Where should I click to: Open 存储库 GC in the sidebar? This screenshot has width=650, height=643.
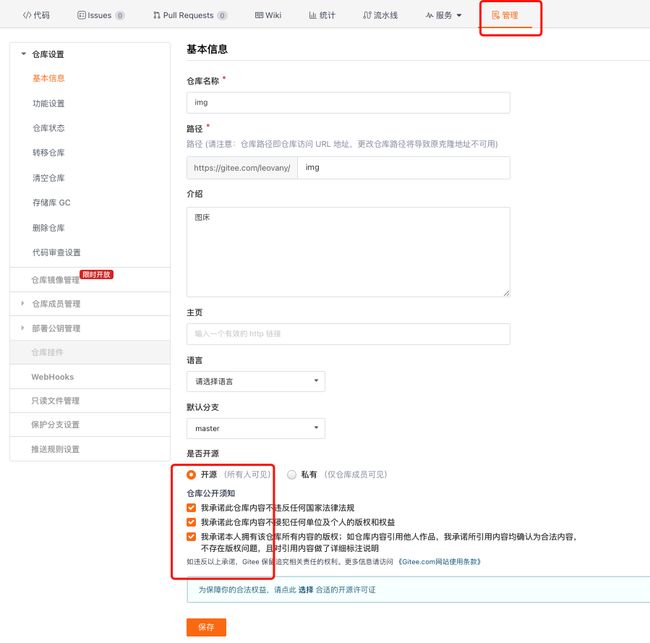tap(51, 203)
